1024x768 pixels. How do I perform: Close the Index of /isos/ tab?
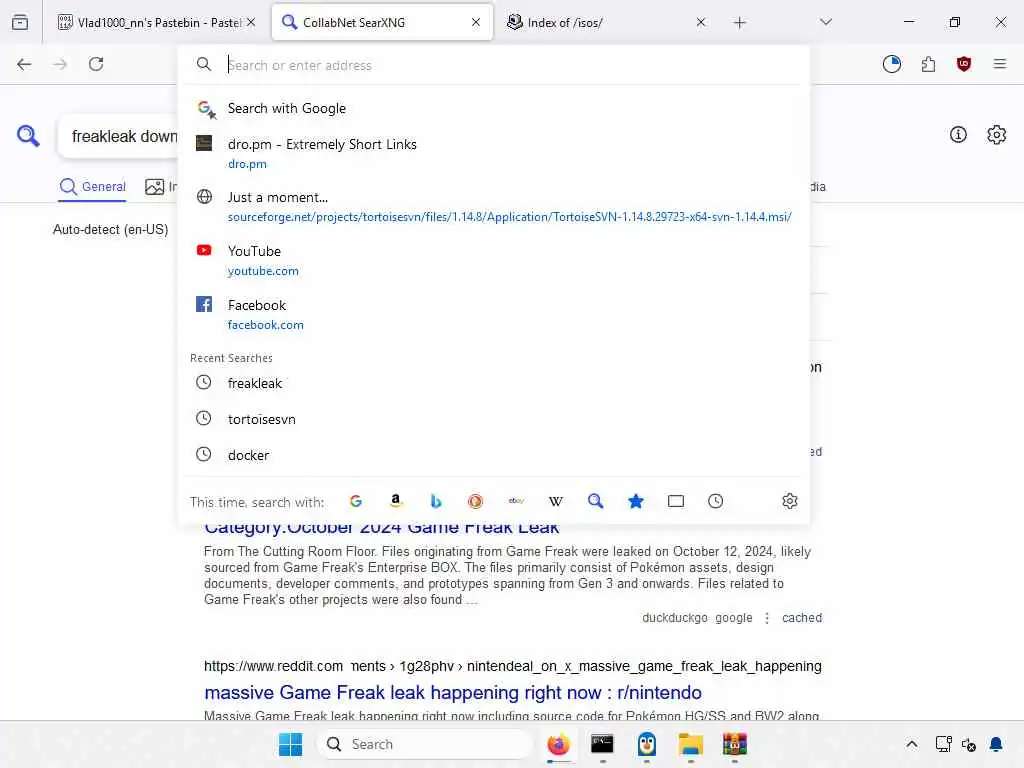(x=701, y=22)
